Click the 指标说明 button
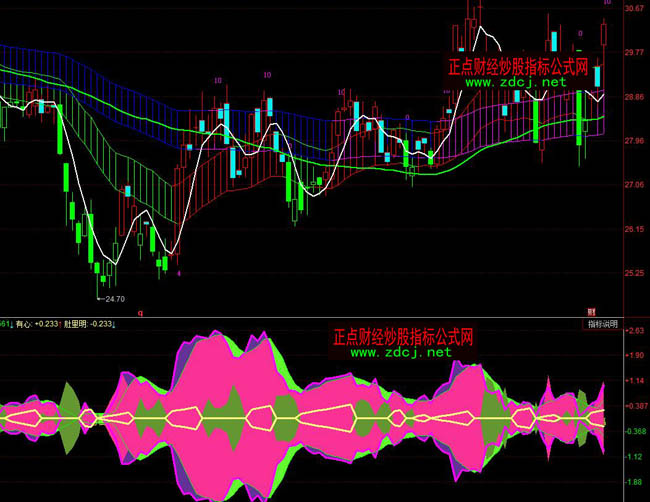This screenshot has width=650, height=502. tap(601, 324)
